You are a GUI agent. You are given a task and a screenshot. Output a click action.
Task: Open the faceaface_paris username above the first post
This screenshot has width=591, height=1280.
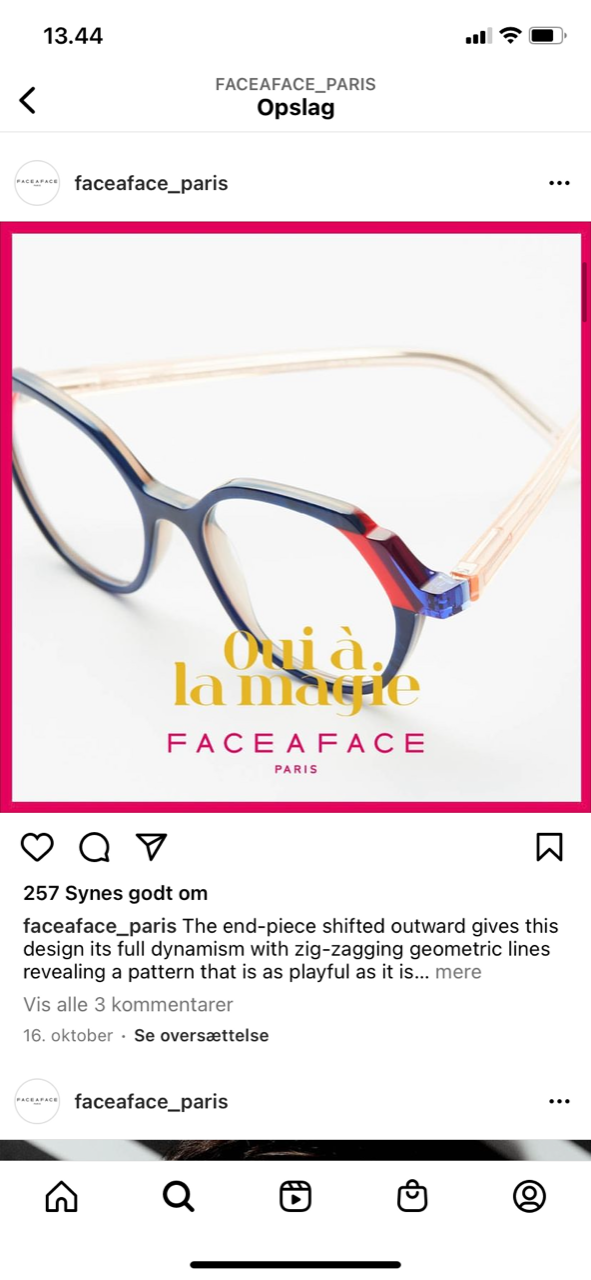pos(151,183)
